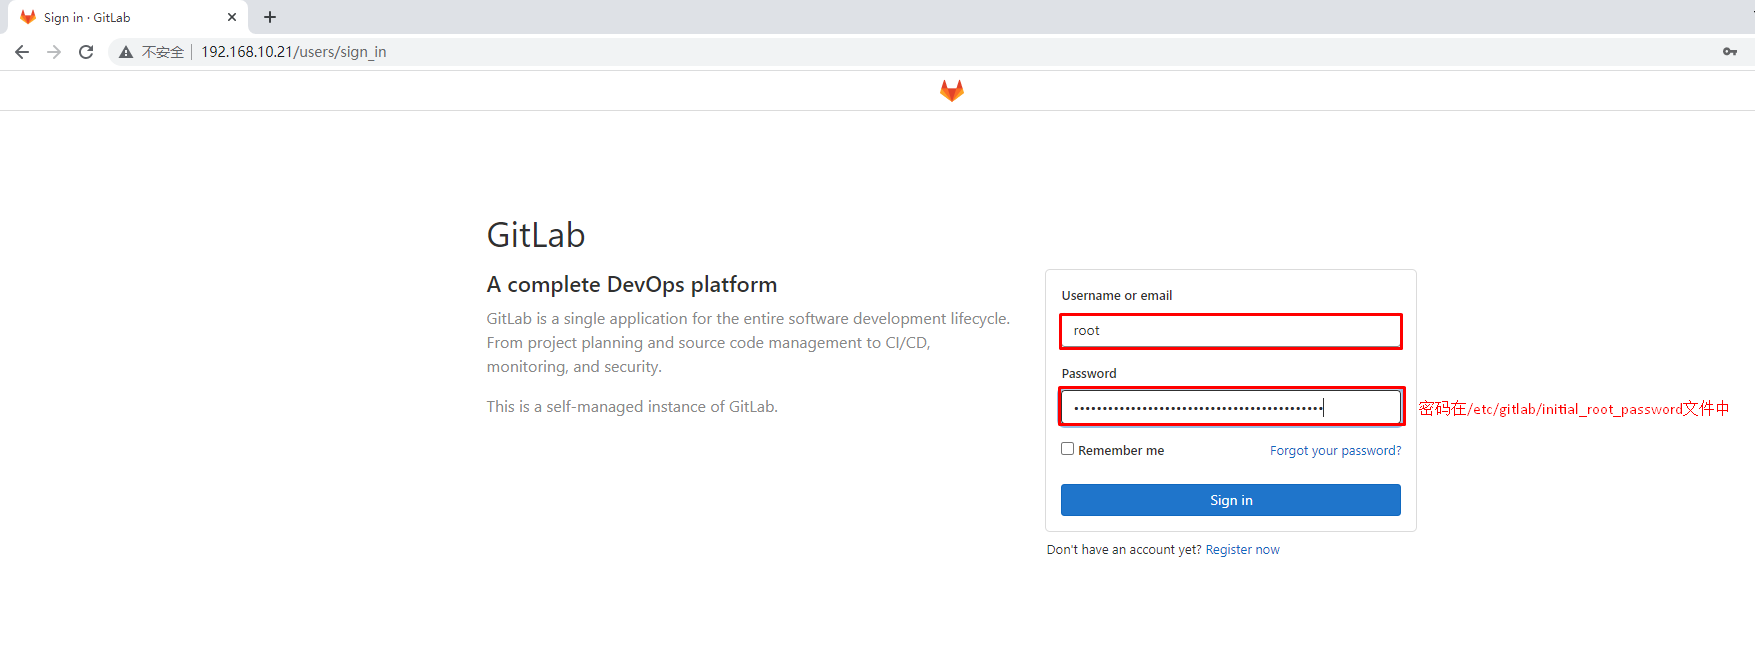The width and height of the screenshot is (1755, 661).
Task: Close the Sign in · GitLab tab
Action: point(232,17)
